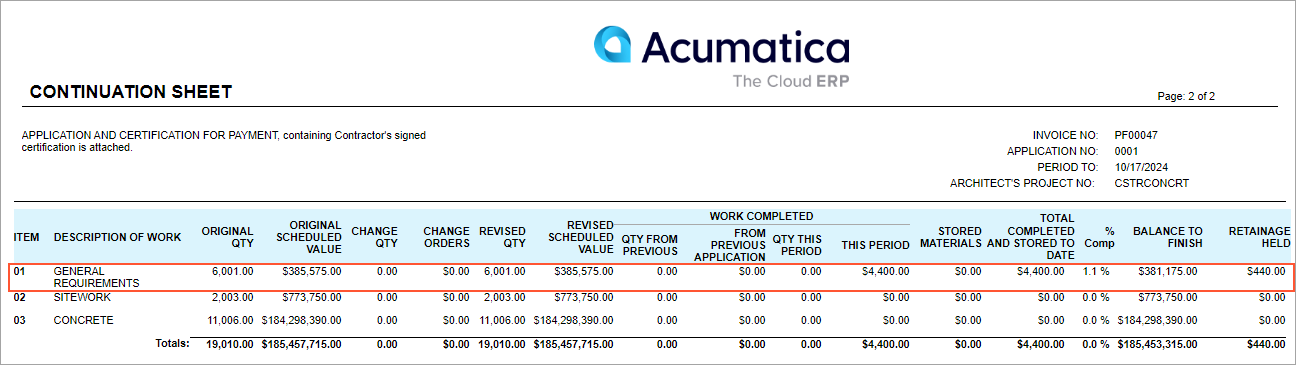This screenshot has width=1296, height=365.
Task: Click the Acumatica logo icon
Action: pyautogui.click(x=613, y=45)
